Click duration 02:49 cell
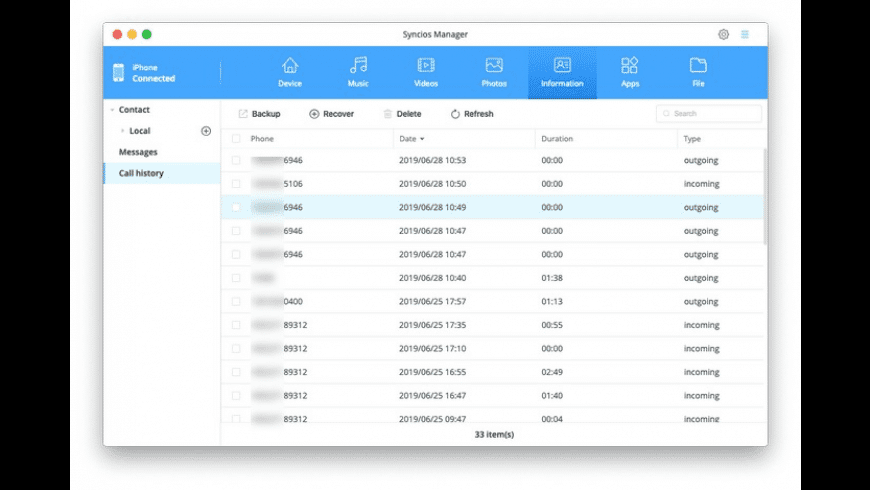Image resolution: width=870 pixels, height=490 pixels. pyautogui.click(x=552, y=372)
